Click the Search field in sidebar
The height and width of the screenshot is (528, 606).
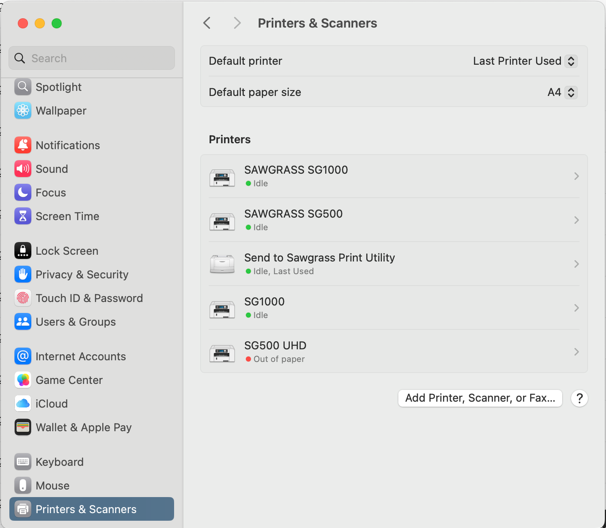[92, 58]
